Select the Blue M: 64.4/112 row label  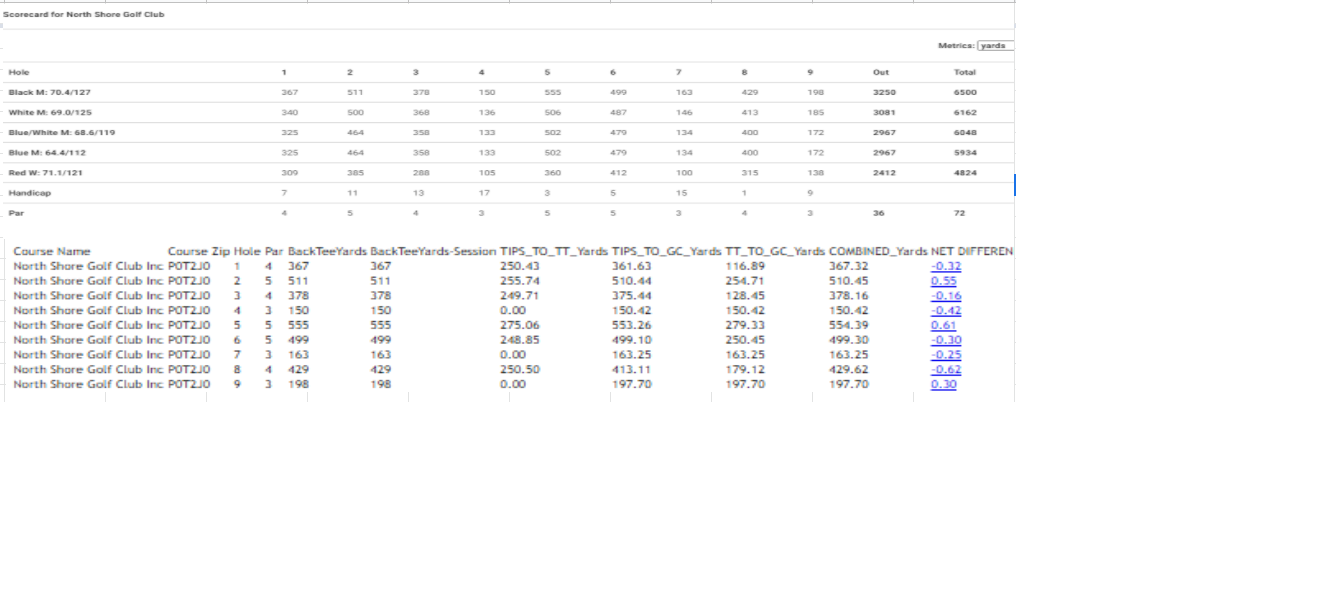47,152
